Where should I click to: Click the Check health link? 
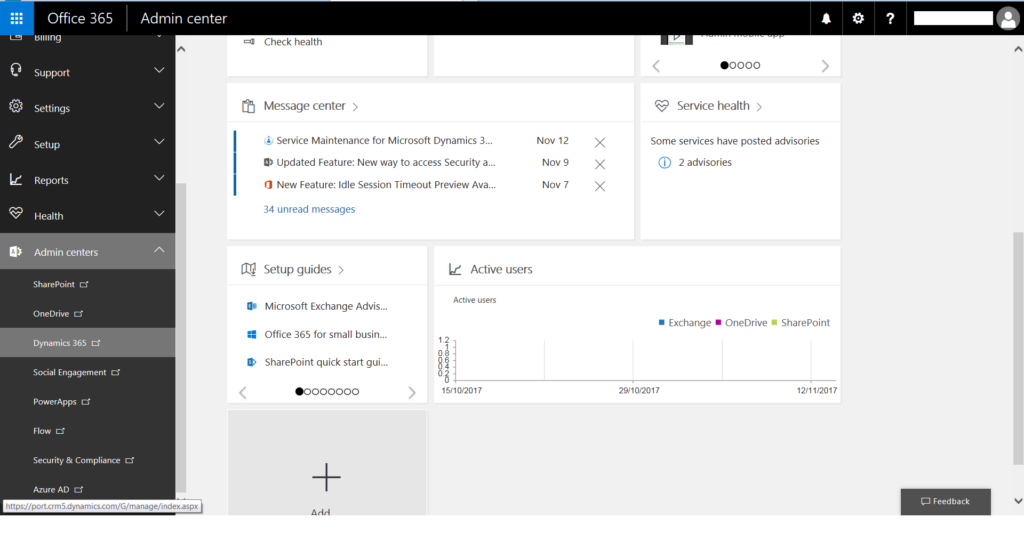293,42
